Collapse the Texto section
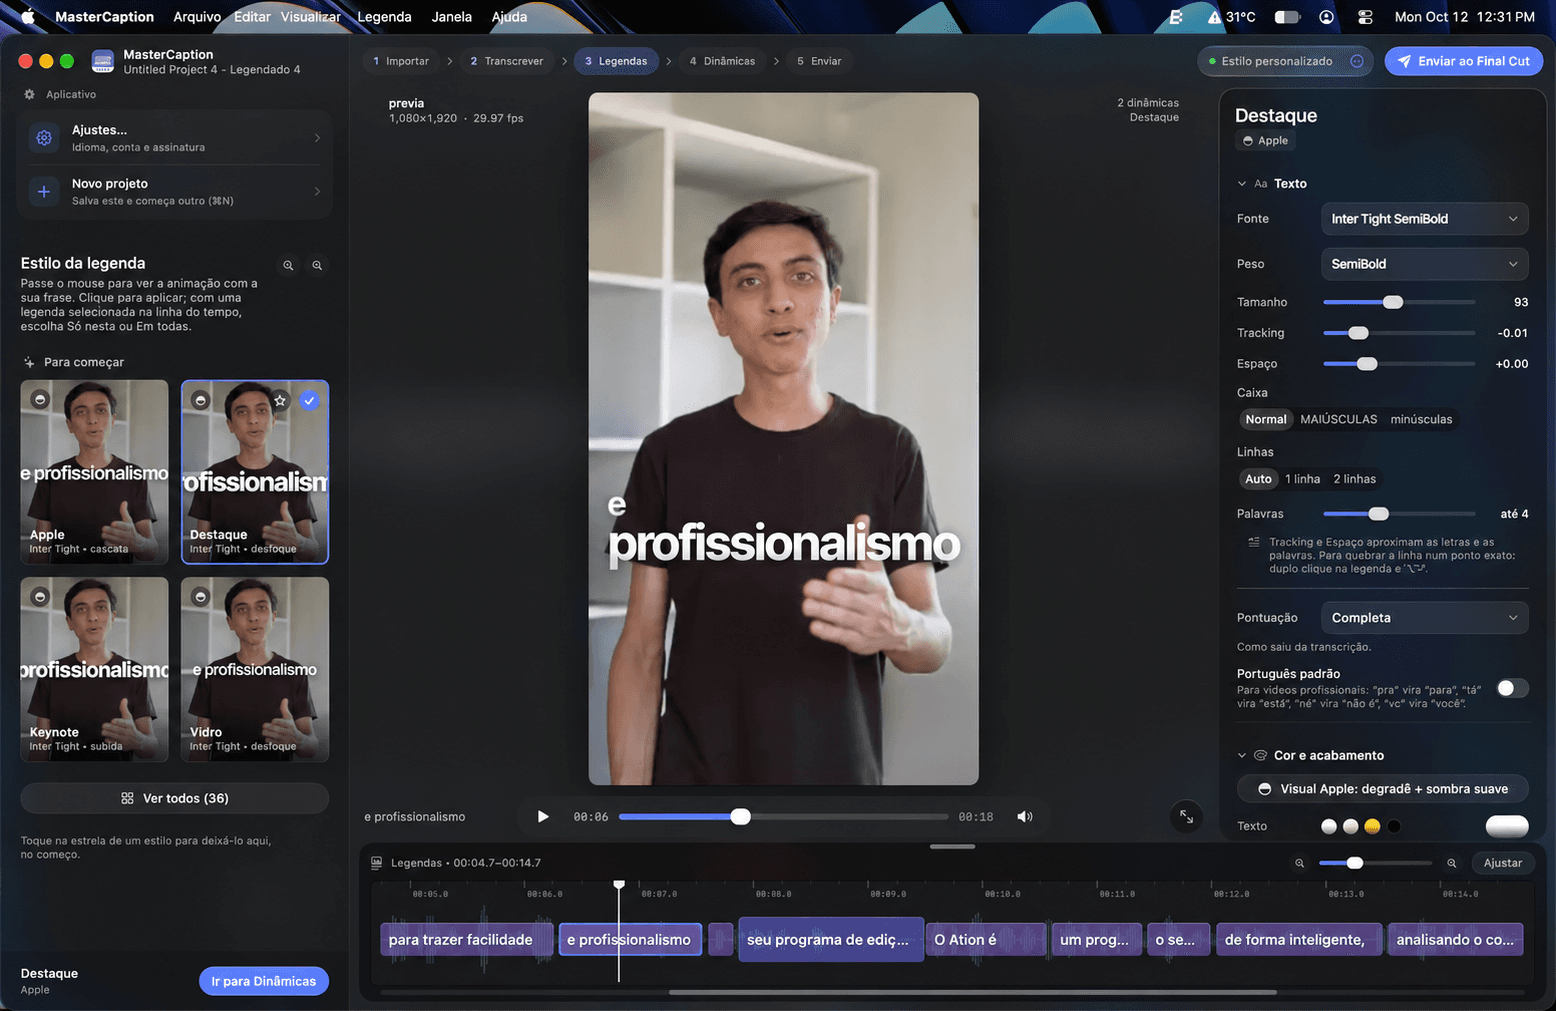 (1242, 184)
